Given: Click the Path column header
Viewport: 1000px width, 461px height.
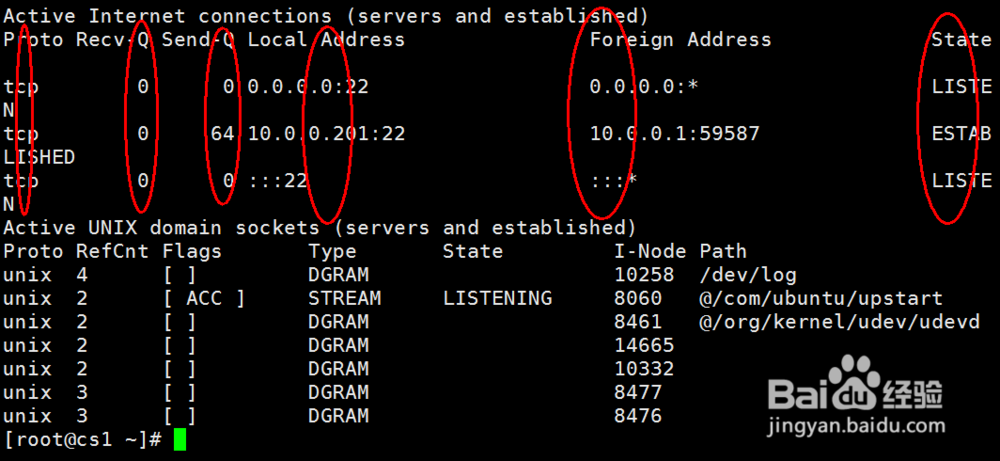Looking at the screenshot, I should pos(723,251).
